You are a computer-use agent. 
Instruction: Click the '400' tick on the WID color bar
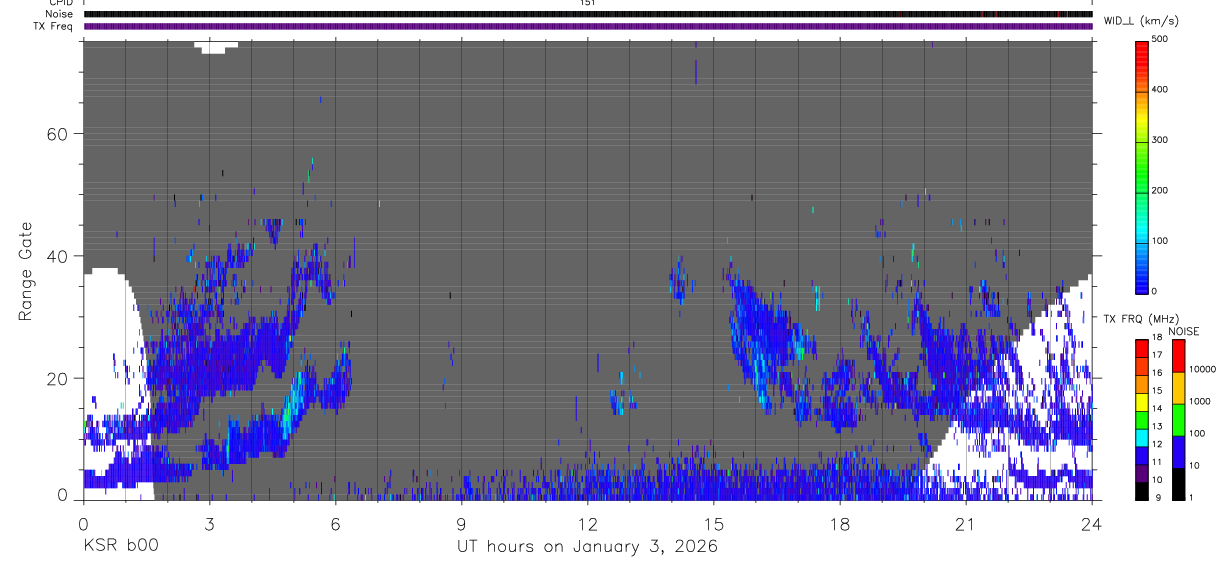coord(1160,90)
